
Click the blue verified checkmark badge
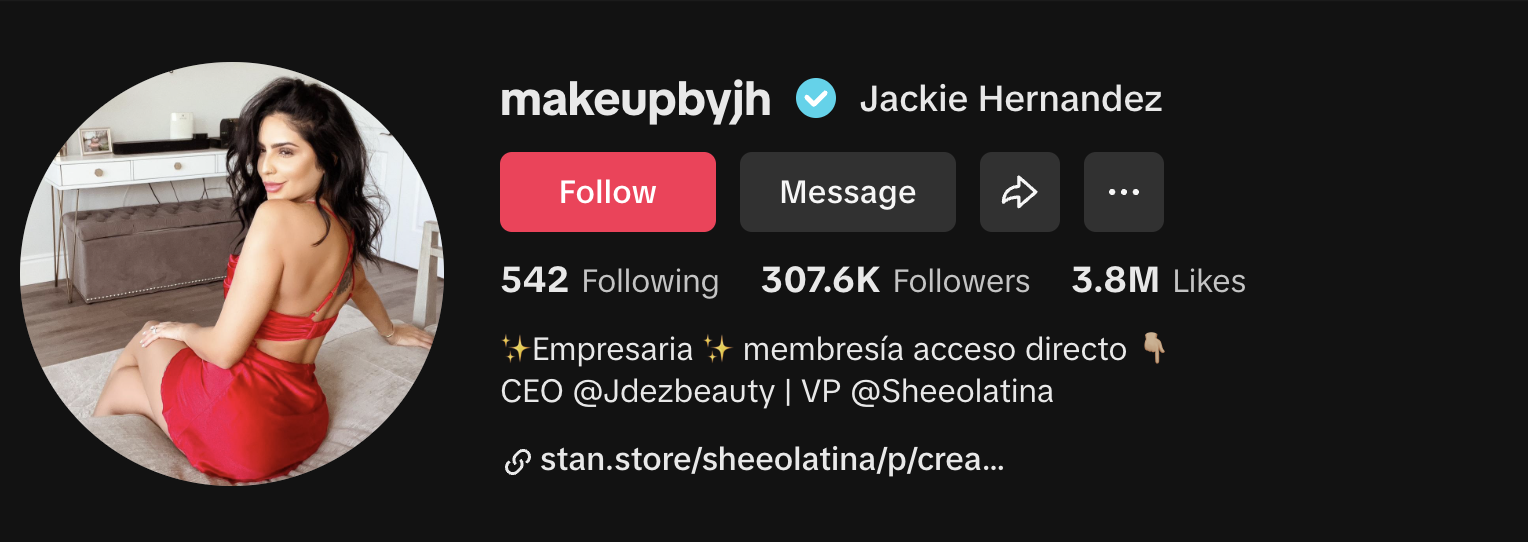pos(815,99)
